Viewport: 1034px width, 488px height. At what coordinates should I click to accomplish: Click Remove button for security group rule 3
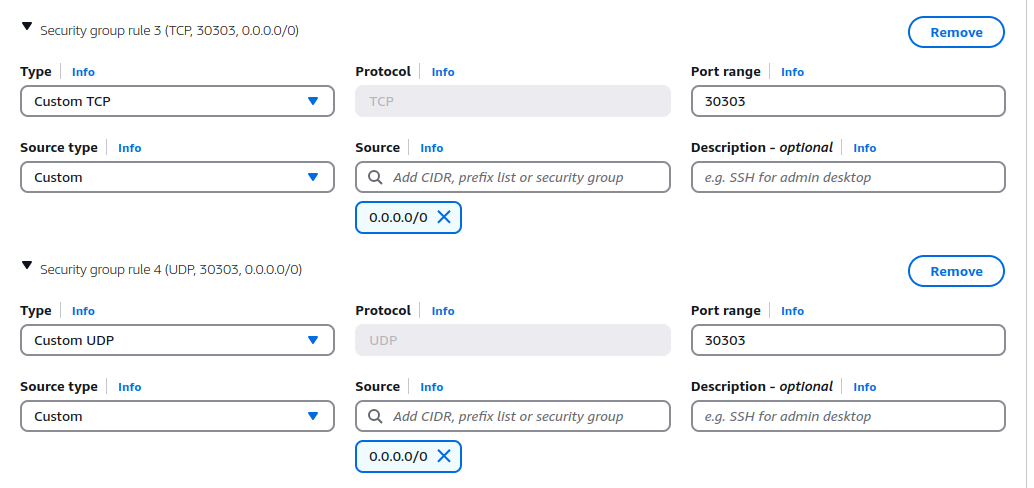pos(955,32)
